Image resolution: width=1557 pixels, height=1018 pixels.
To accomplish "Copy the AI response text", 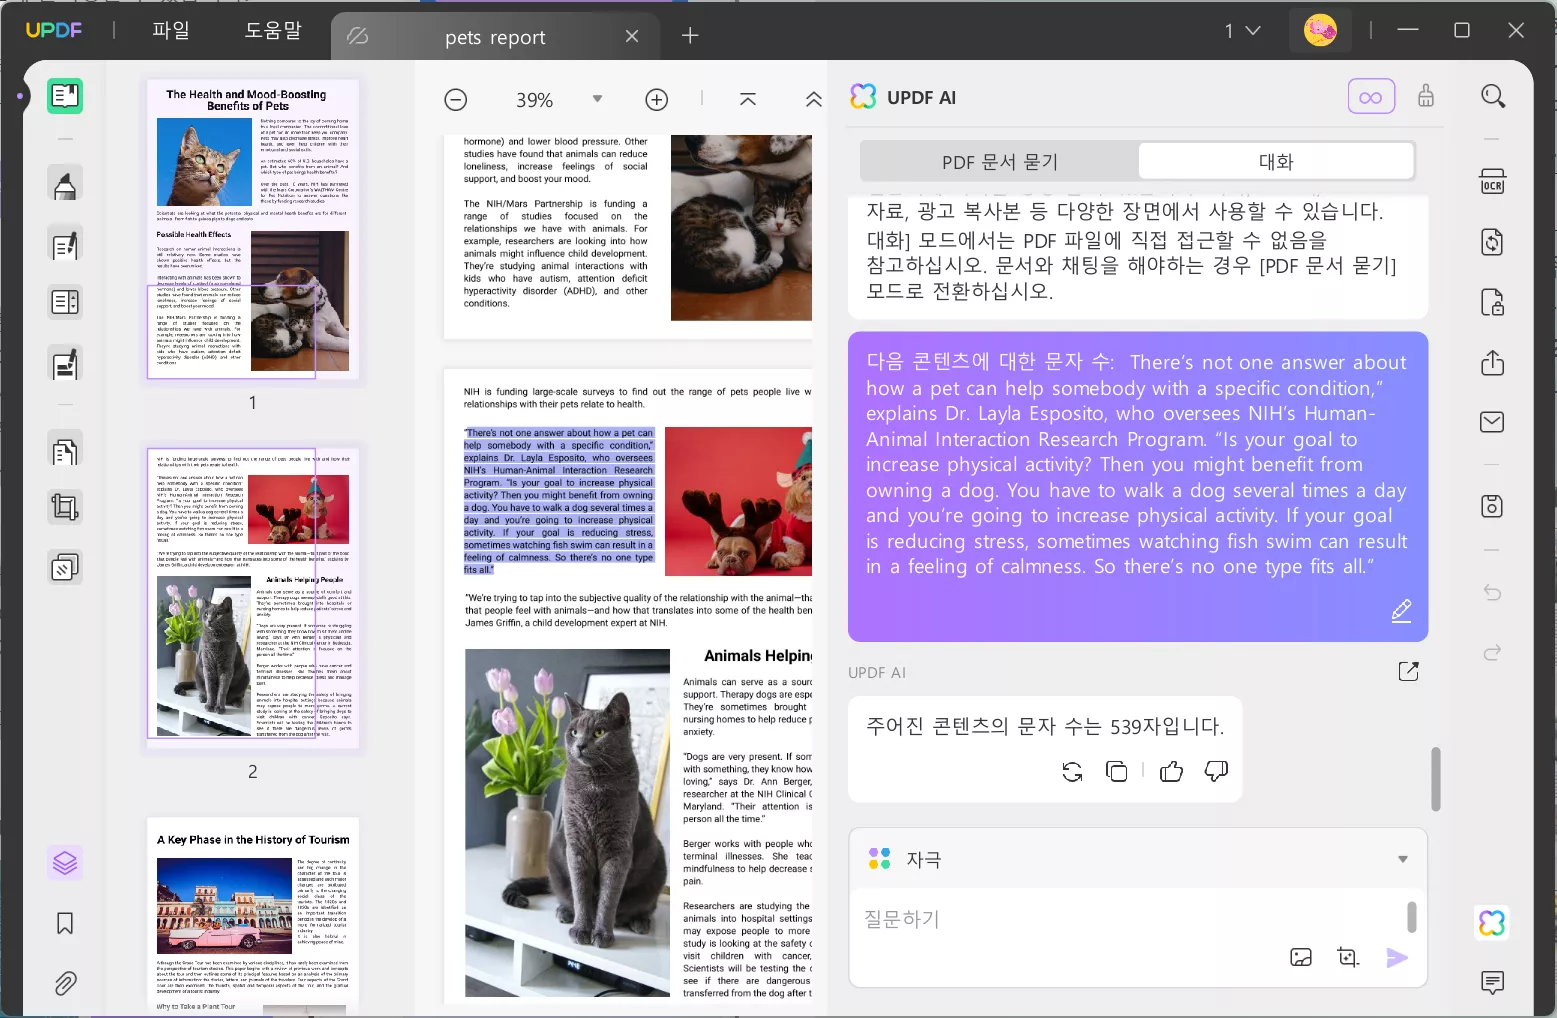I will [1117, 771].
